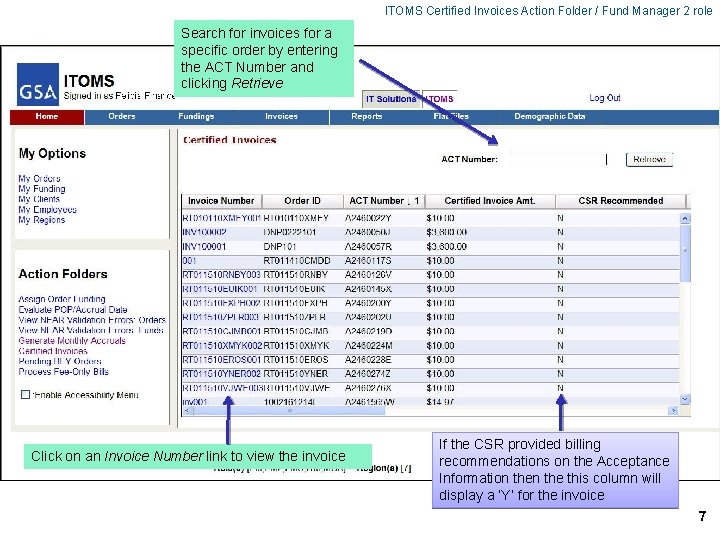The width and height of the screenshot is (720, 540).
Task: Open invoice RT011510EUIK001 link
Action: [x=220, y=289]
